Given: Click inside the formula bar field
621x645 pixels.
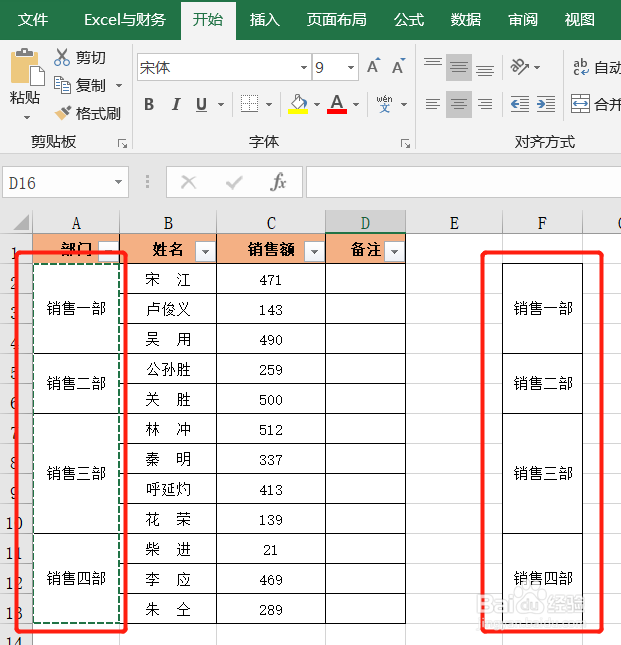Looking at the screenshot, I should pos(463,182).
